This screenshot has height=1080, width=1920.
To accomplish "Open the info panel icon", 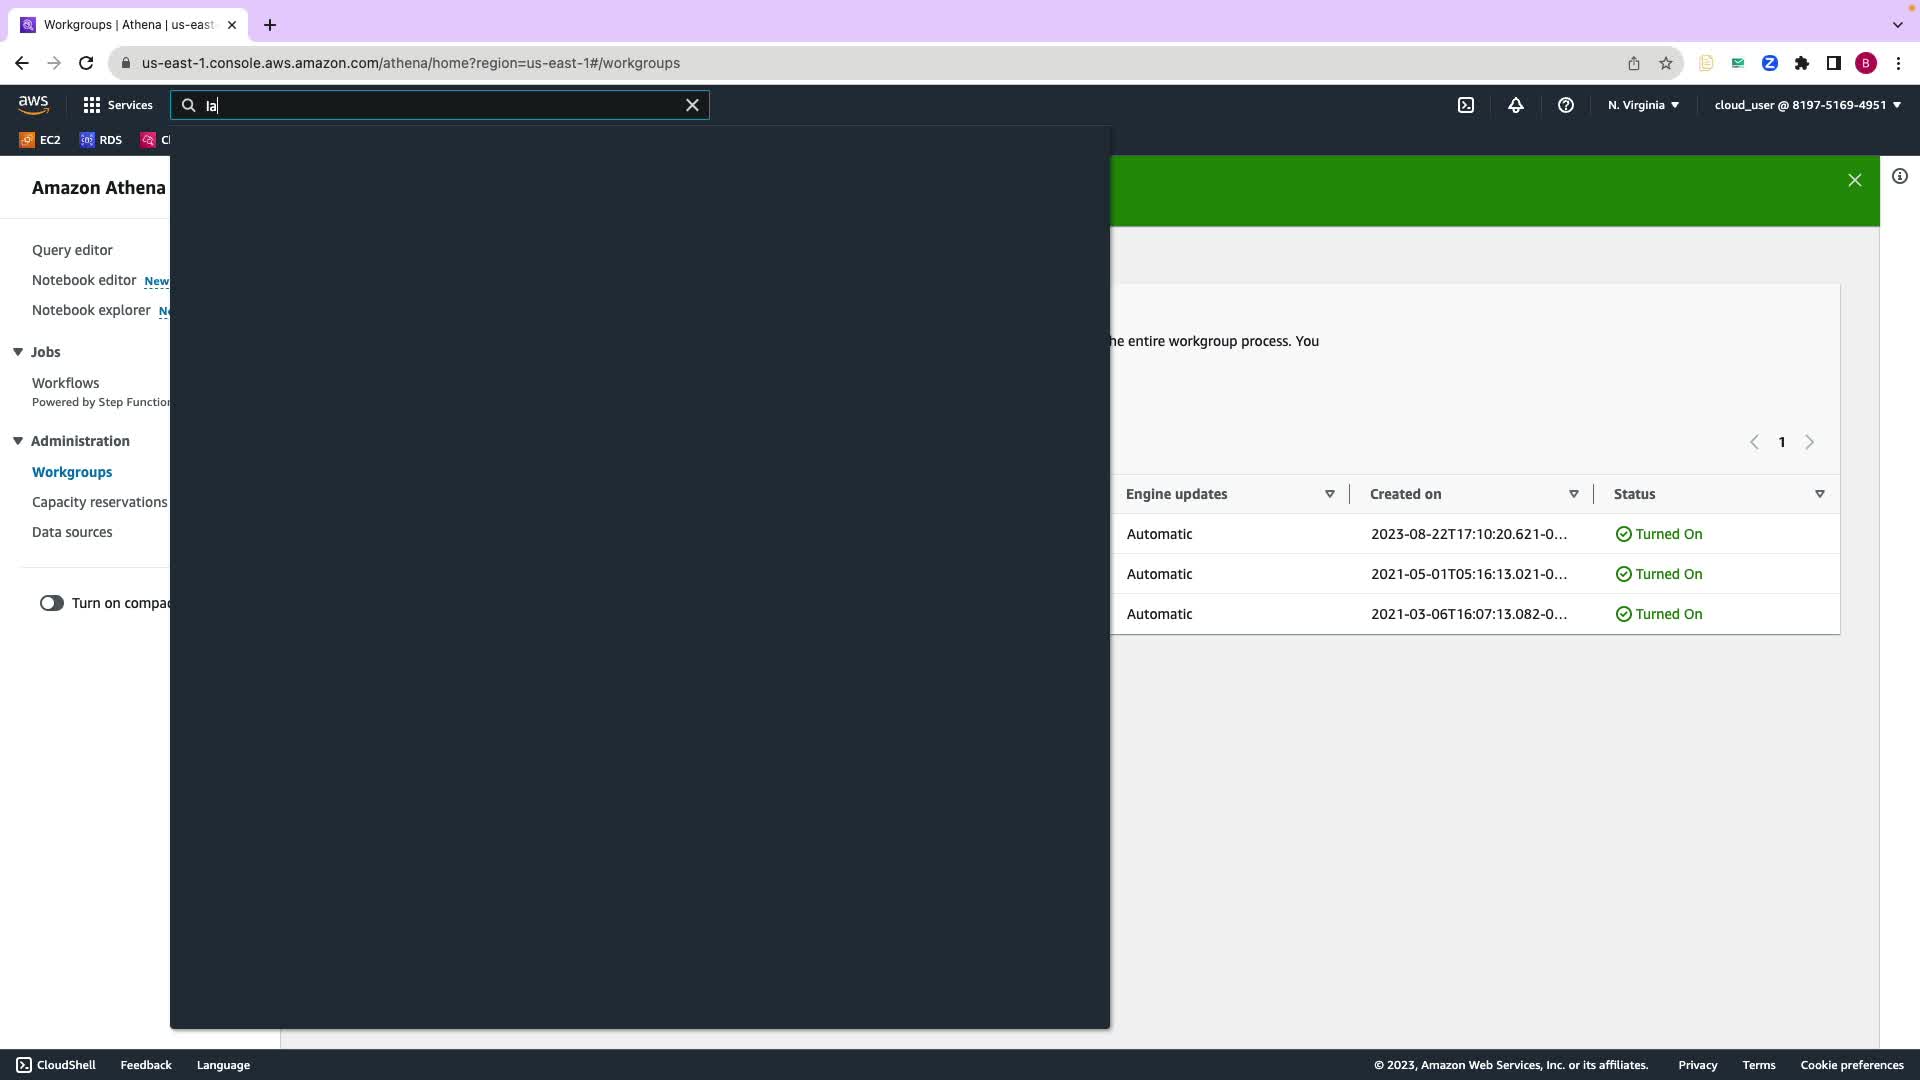I will pos(1900,177).
